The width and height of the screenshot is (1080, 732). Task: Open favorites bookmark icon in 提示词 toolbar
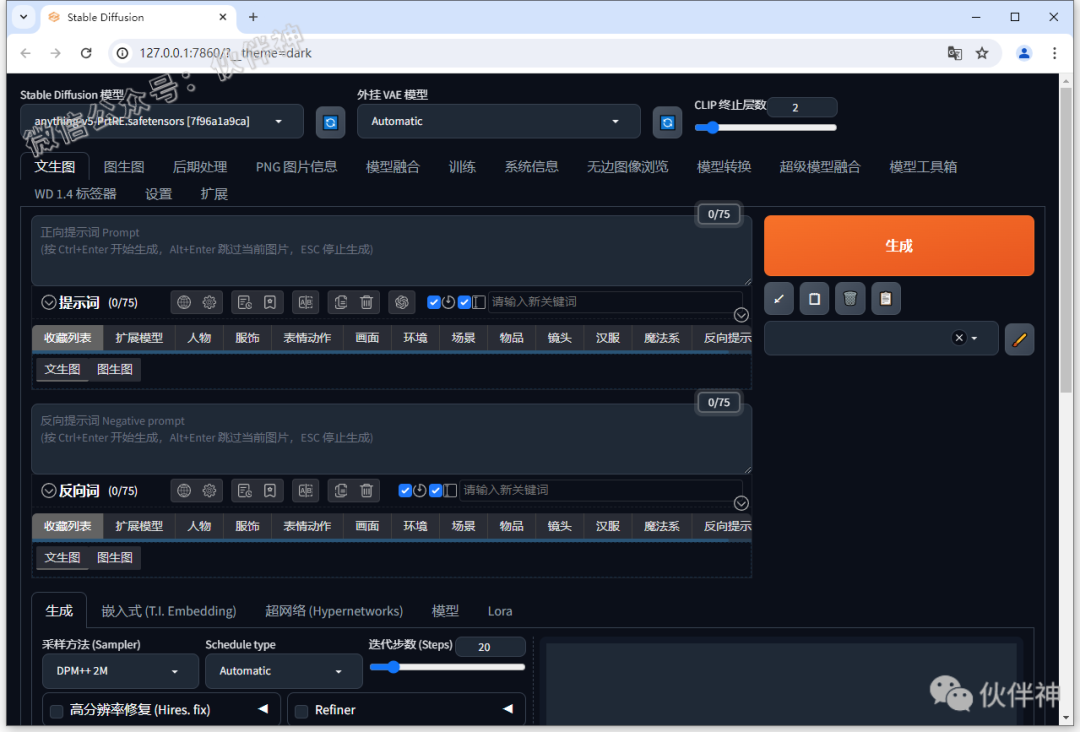[x=270, y=302]
